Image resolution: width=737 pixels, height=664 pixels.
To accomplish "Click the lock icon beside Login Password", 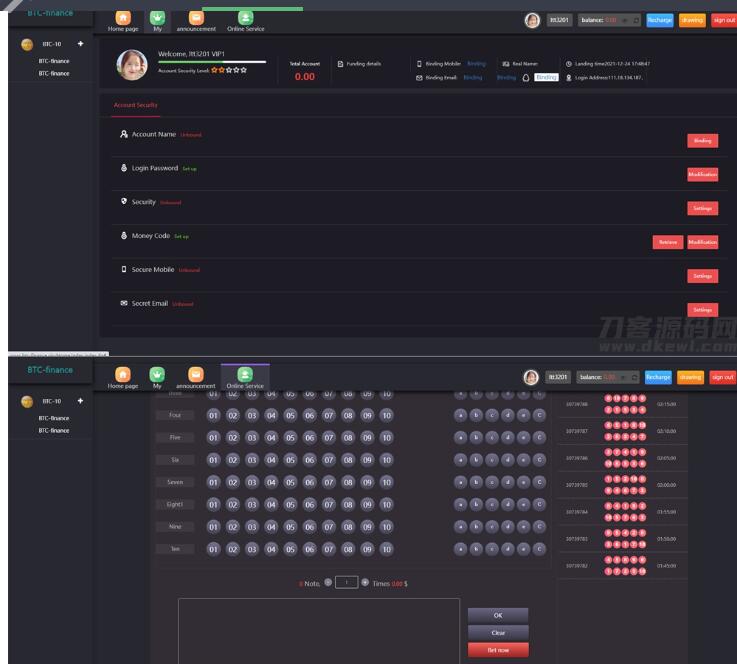I will click(x=124, y=168).
